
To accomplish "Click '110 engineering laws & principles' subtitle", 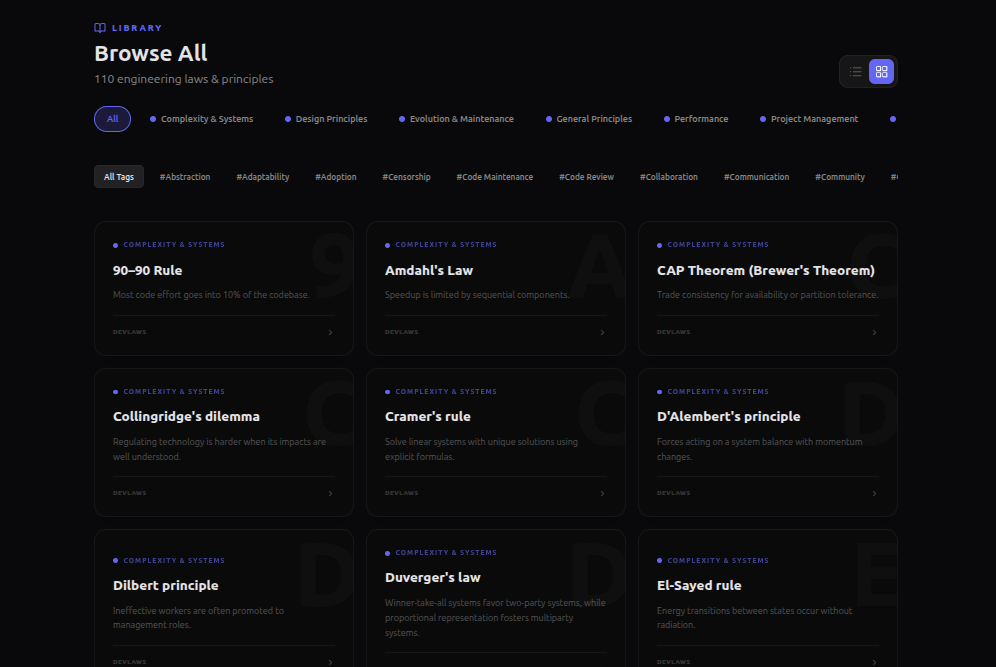I will pyautogui.click(x=184, y=79).
